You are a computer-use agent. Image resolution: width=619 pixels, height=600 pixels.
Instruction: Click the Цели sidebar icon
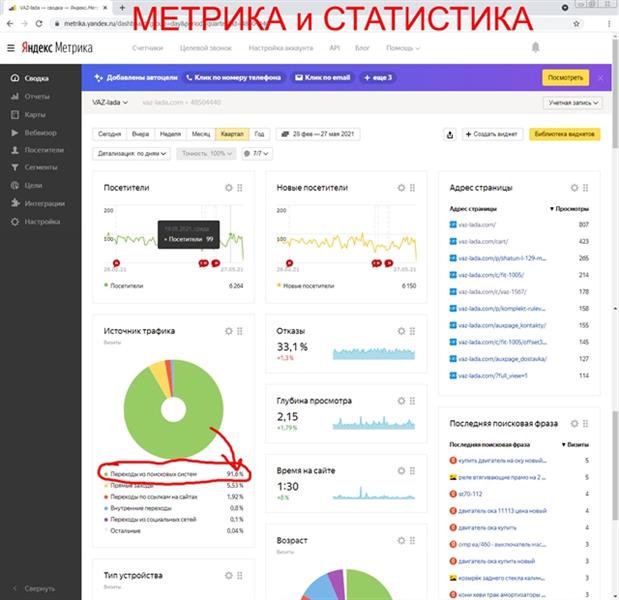coord(15,185)
